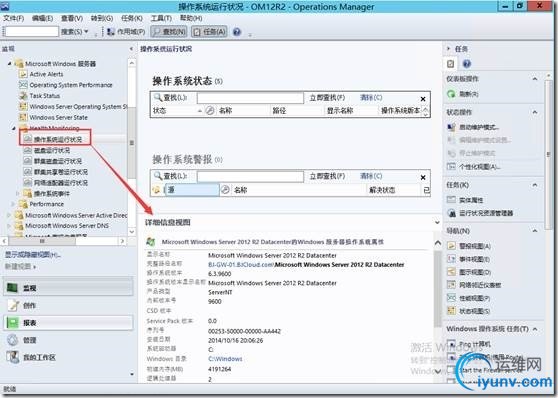Click 清除(C) in 操作系统警报 section
Image resolution: width=558 pixels, height=398 pixels.
[x=371, y=176]
